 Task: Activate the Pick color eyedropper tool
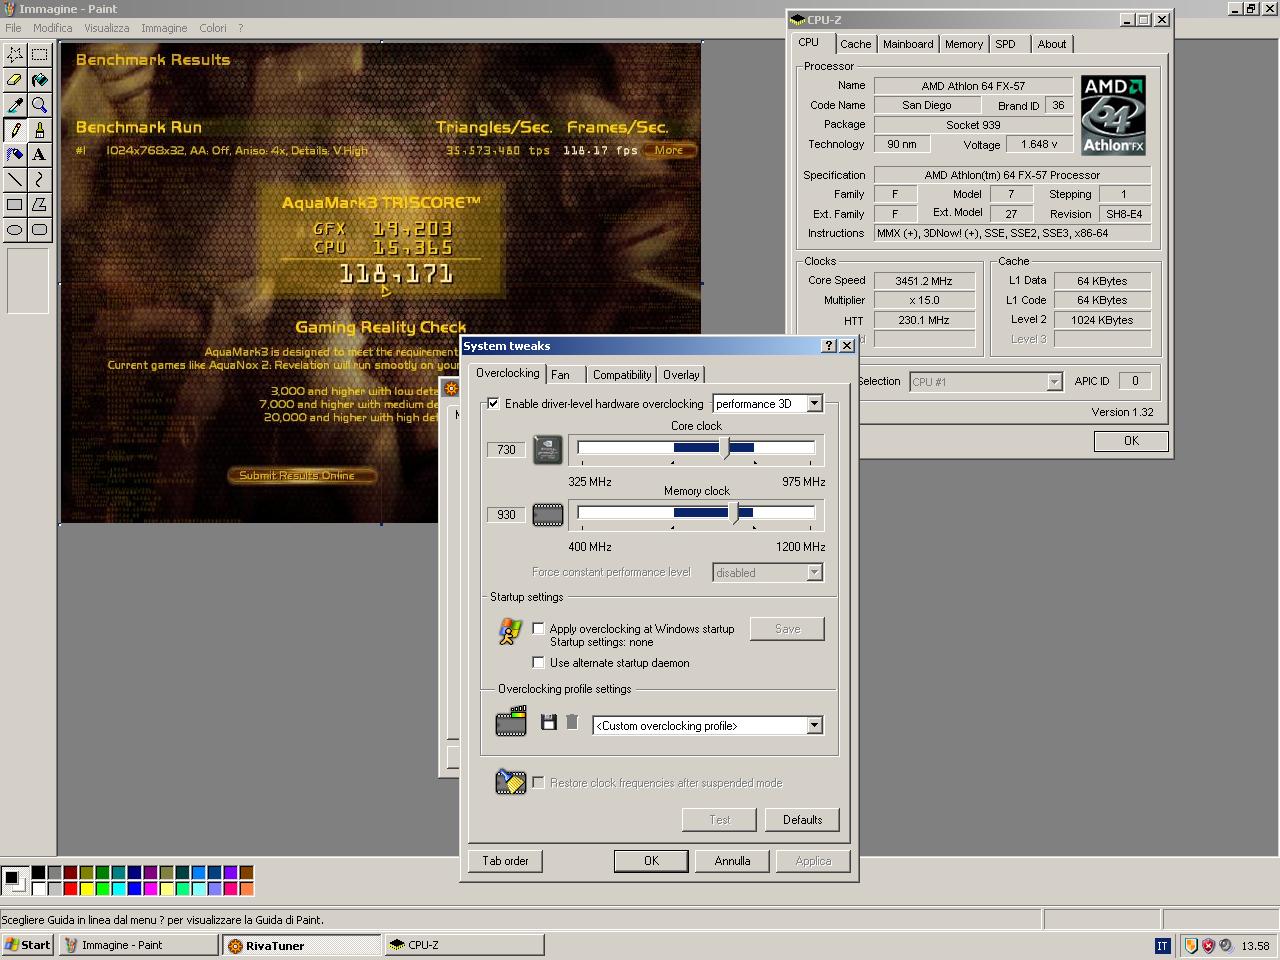pos(15,105)
